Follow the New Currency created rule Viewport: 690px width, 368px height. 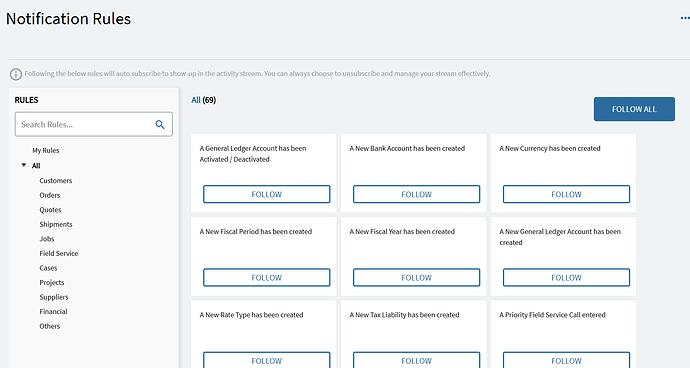(566, 194)
